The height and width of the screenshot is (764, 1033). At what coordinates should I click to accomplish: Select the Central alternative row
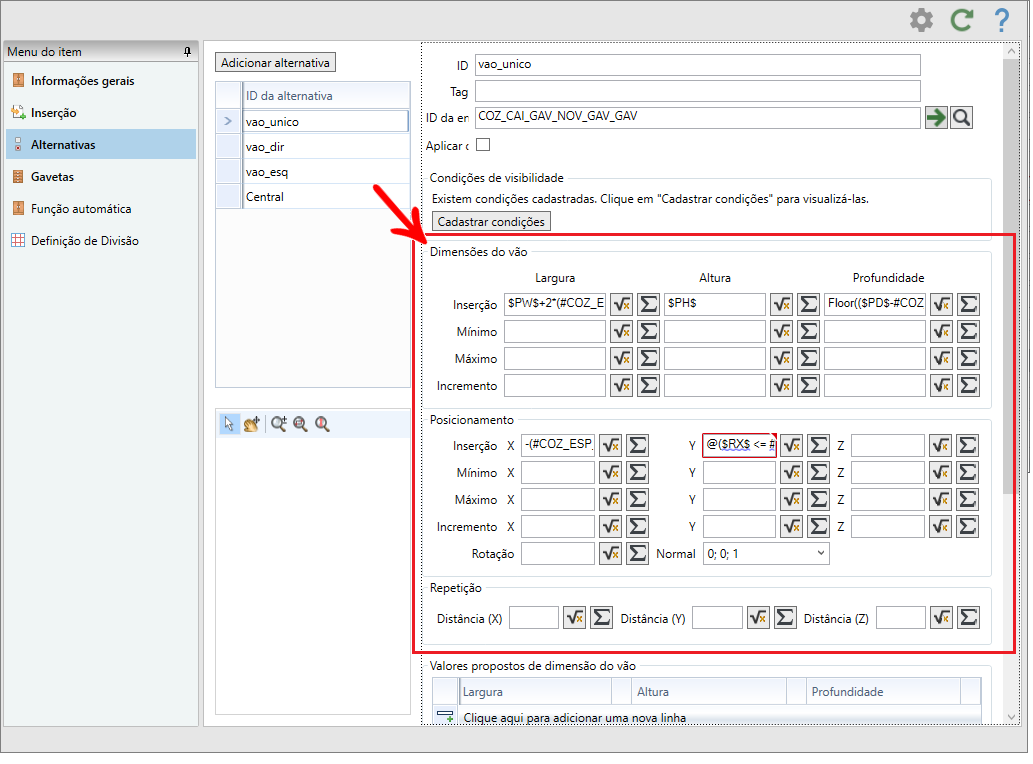[313, 197]
